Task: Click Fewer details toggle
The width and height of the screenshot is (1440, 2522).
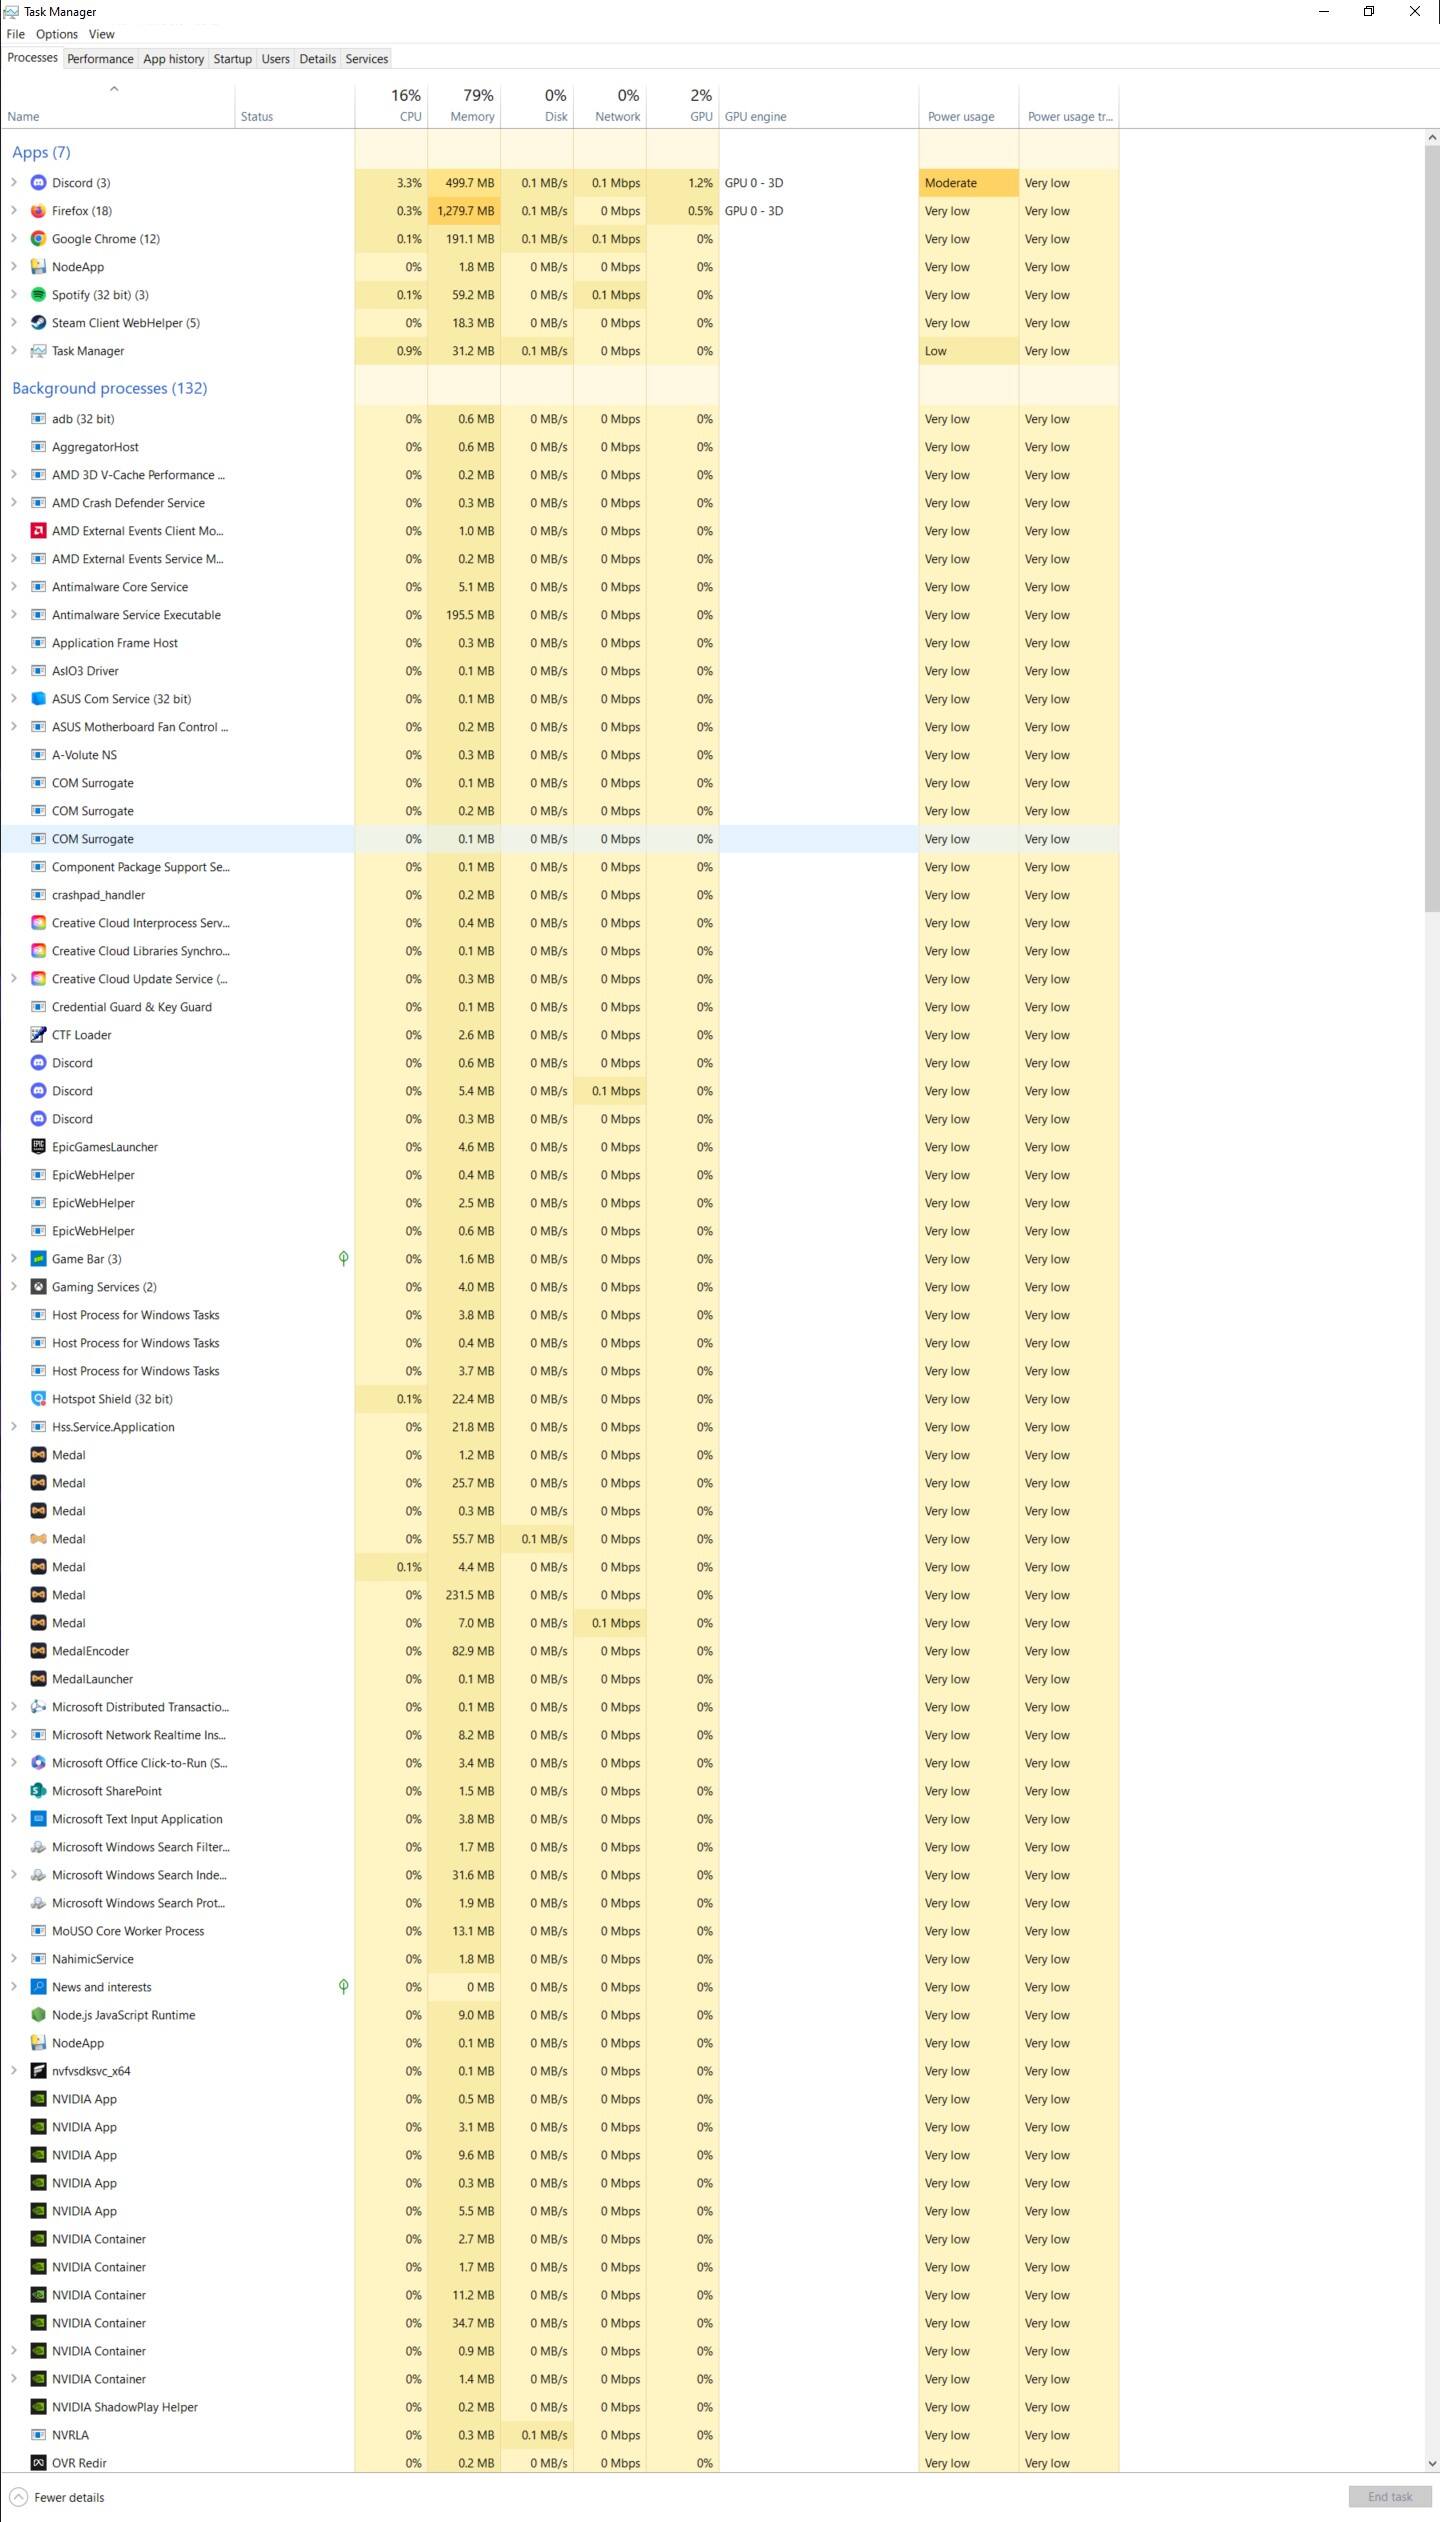Action: click(x=57, y=2497)
